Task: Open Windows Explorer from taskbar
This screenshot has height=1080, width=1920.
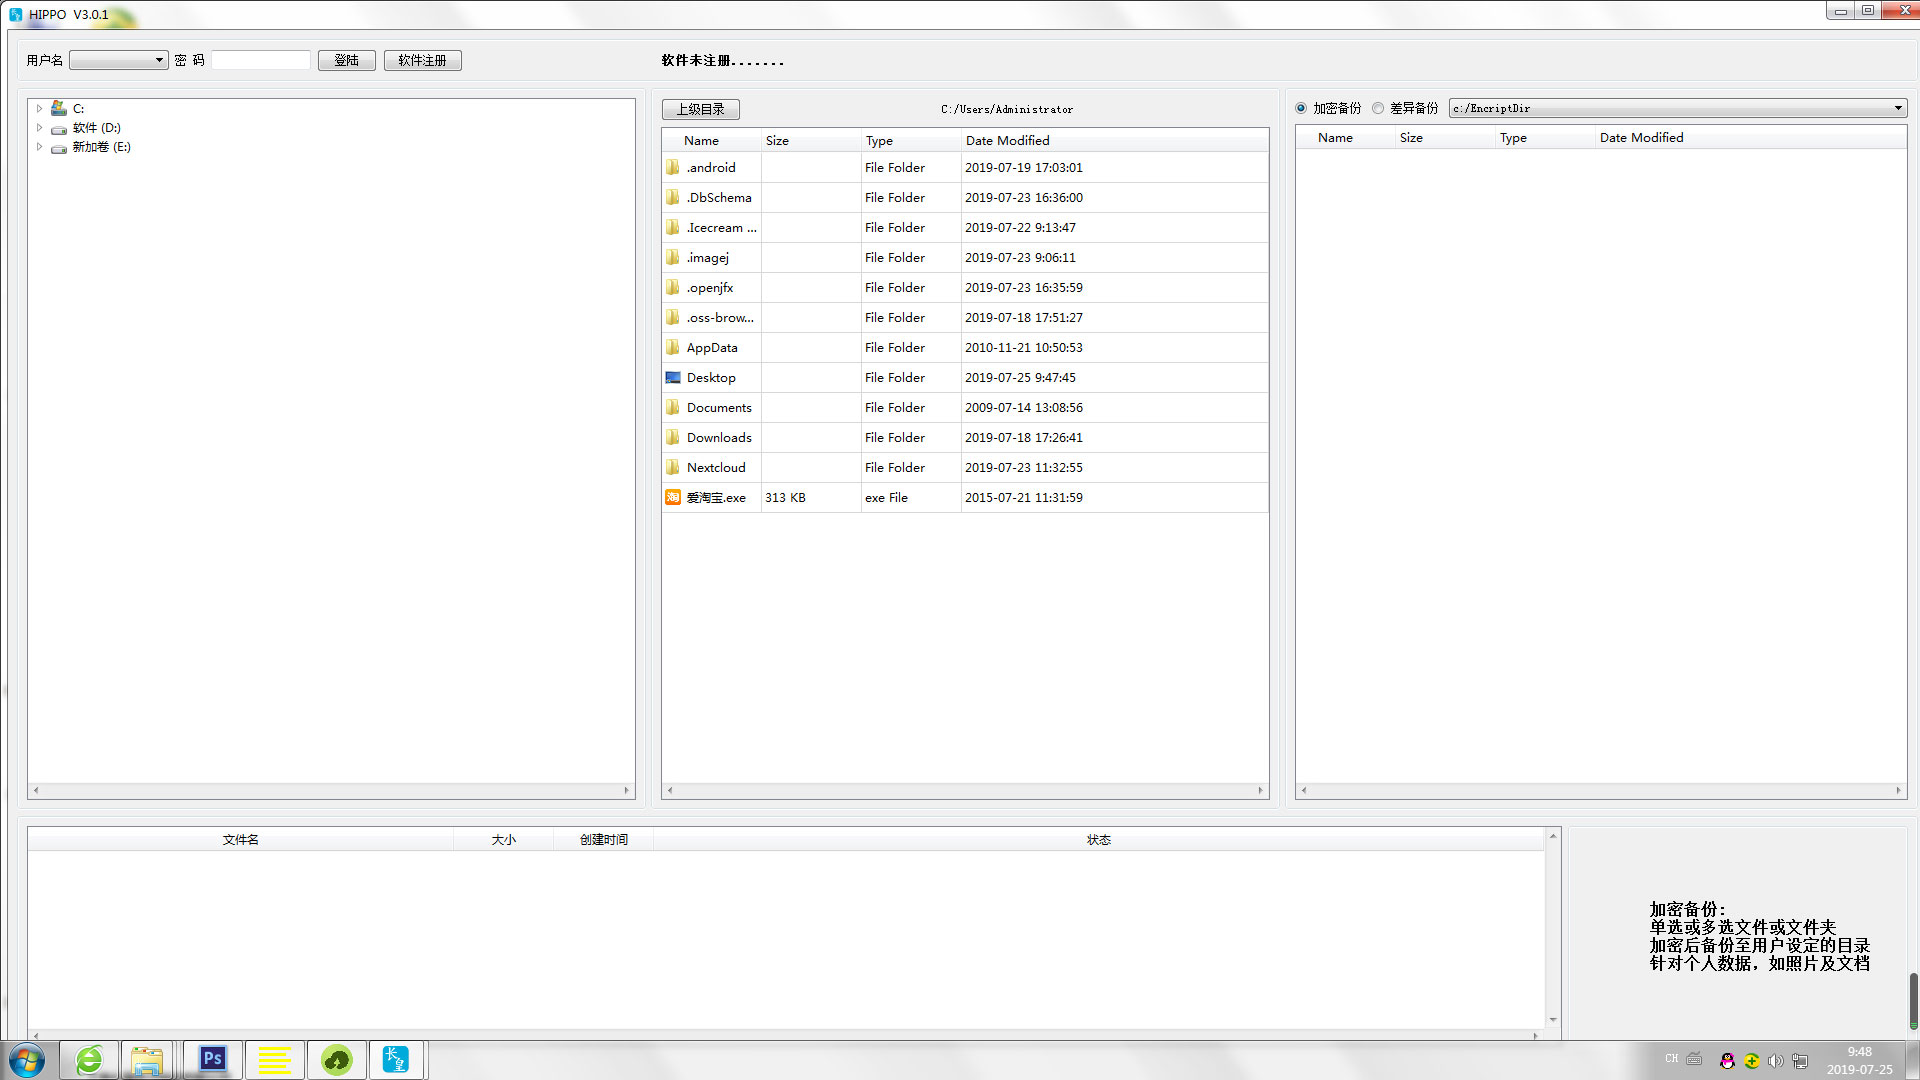Action: click(x=147, y=1059)
